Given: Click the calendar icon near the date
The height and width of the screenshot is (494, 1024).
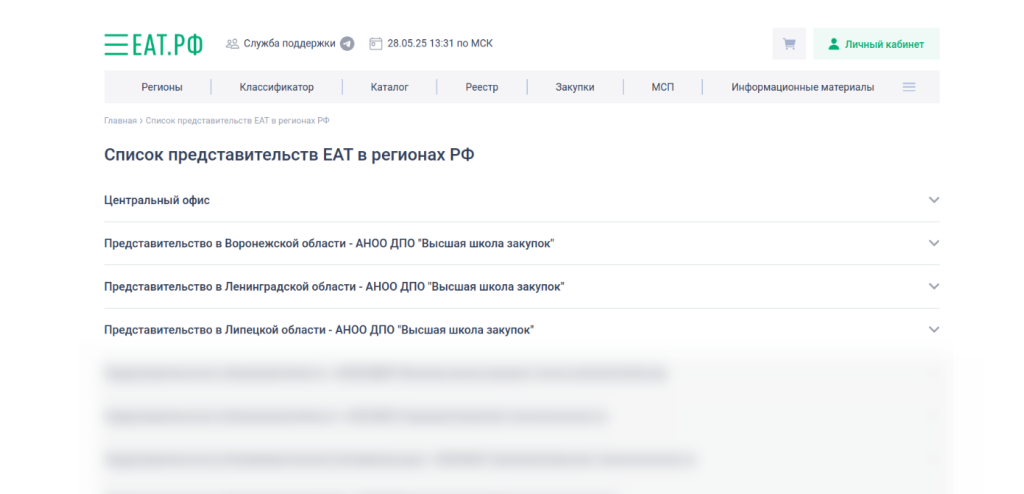Looking at the screenshot, I should coord(376,44).
